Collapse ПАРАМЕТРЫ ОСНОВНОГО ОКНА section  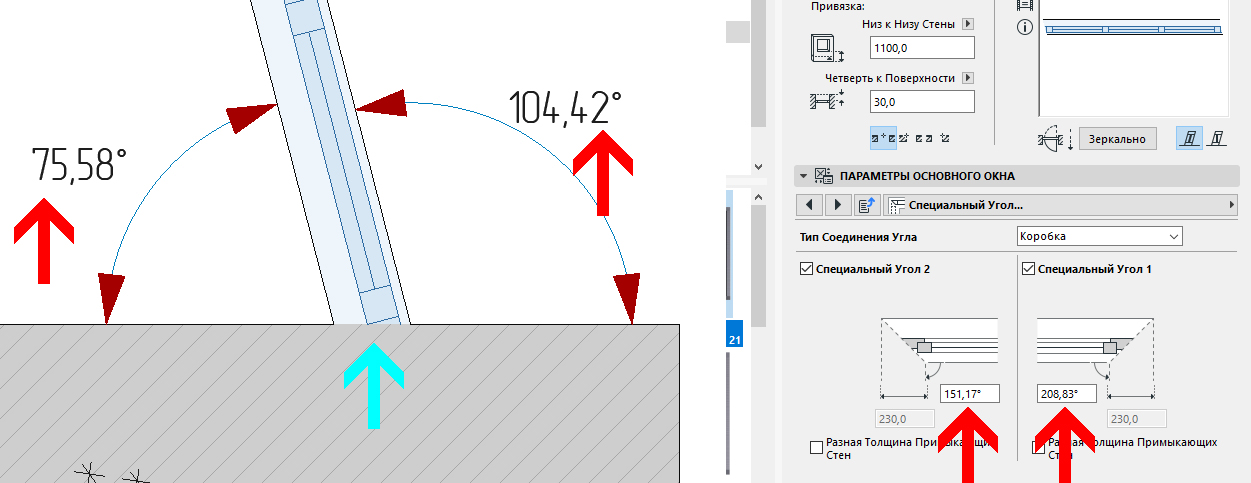803,176
